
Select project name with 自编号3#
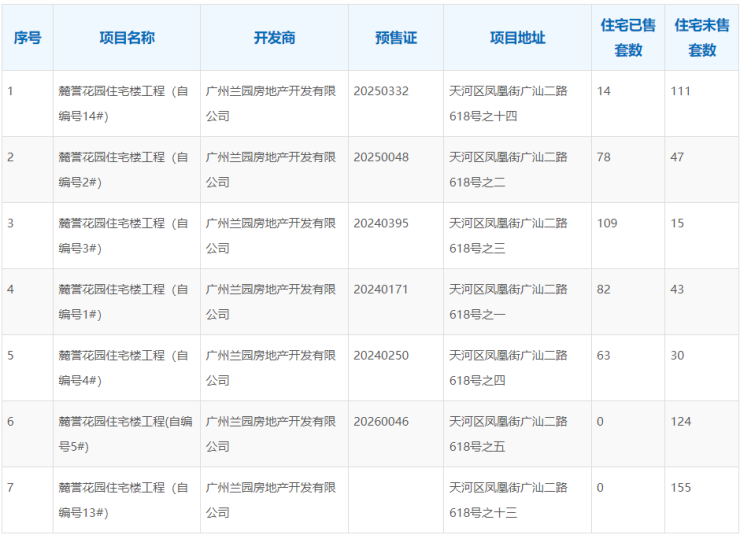[124, 235]
